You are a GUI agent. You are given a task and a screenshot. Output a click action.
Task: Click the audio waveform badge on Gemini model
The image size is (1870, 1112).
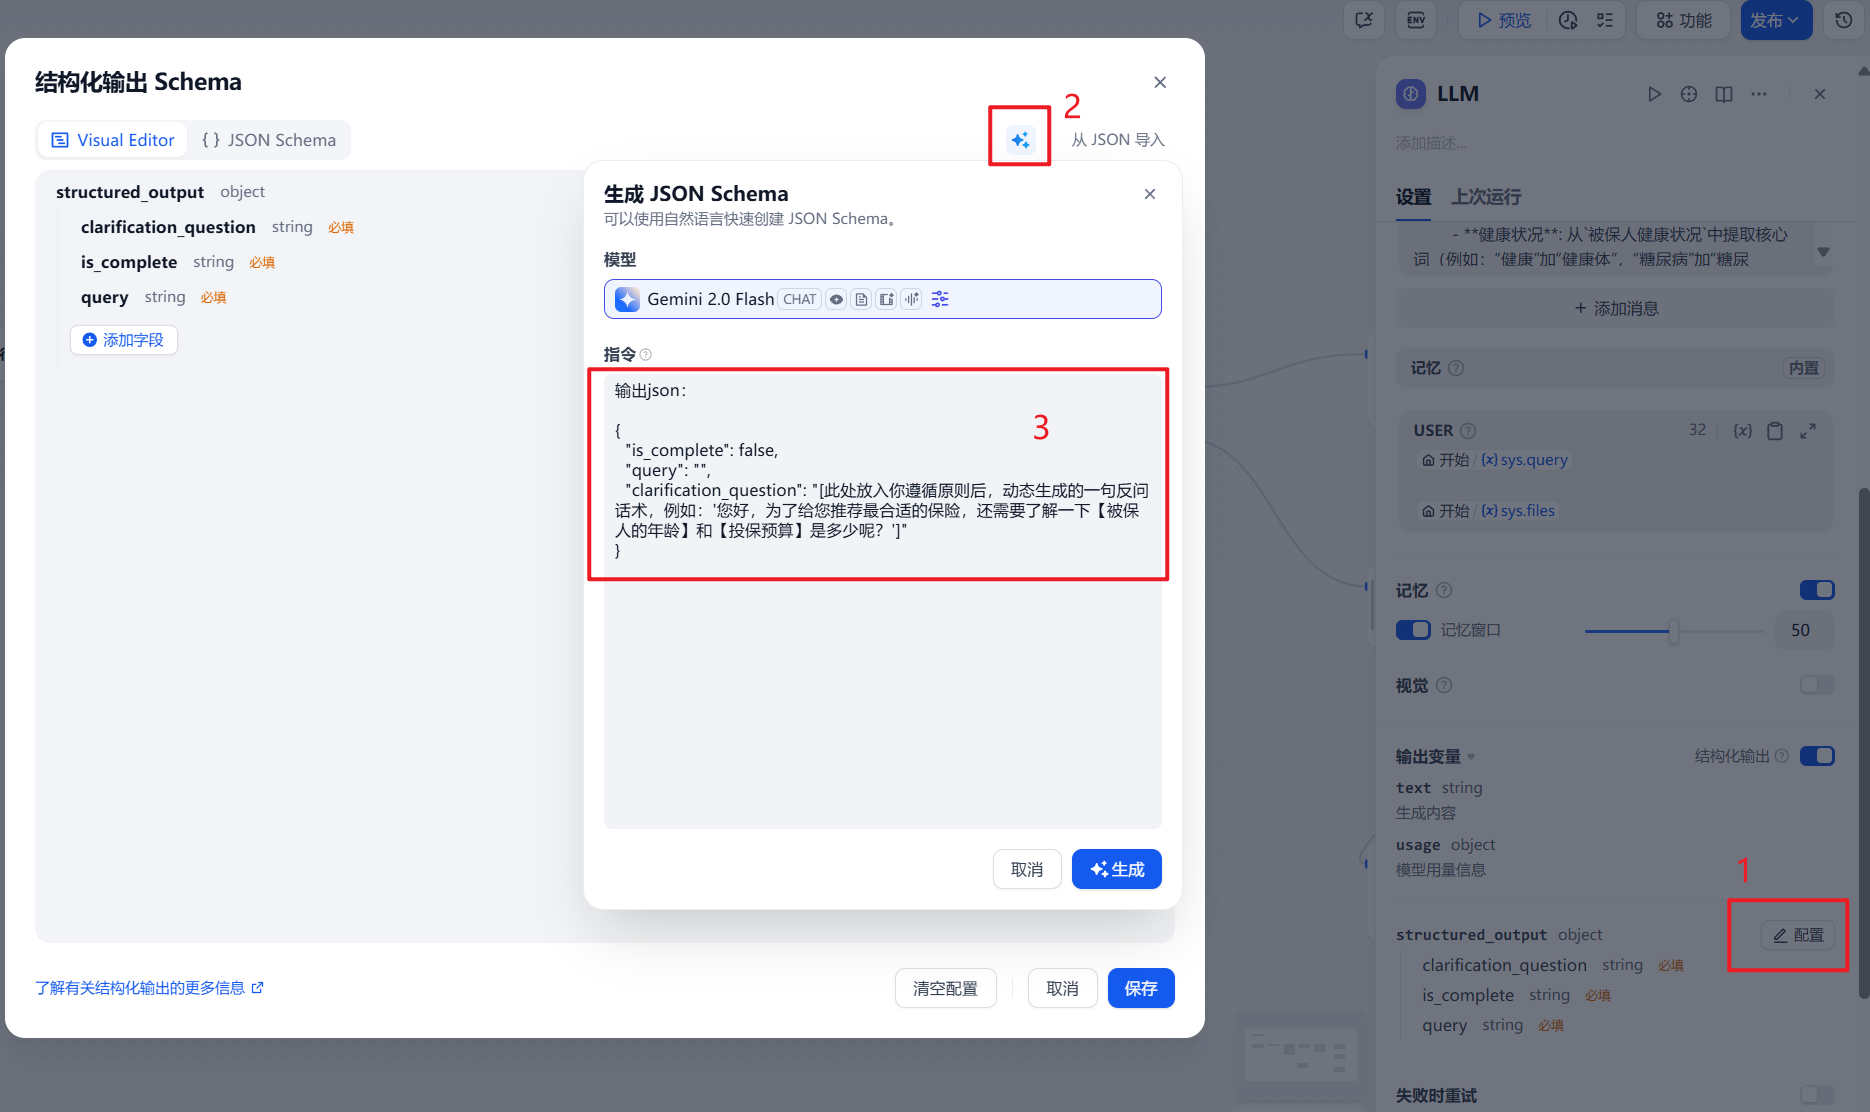click(x=912, y=299)
